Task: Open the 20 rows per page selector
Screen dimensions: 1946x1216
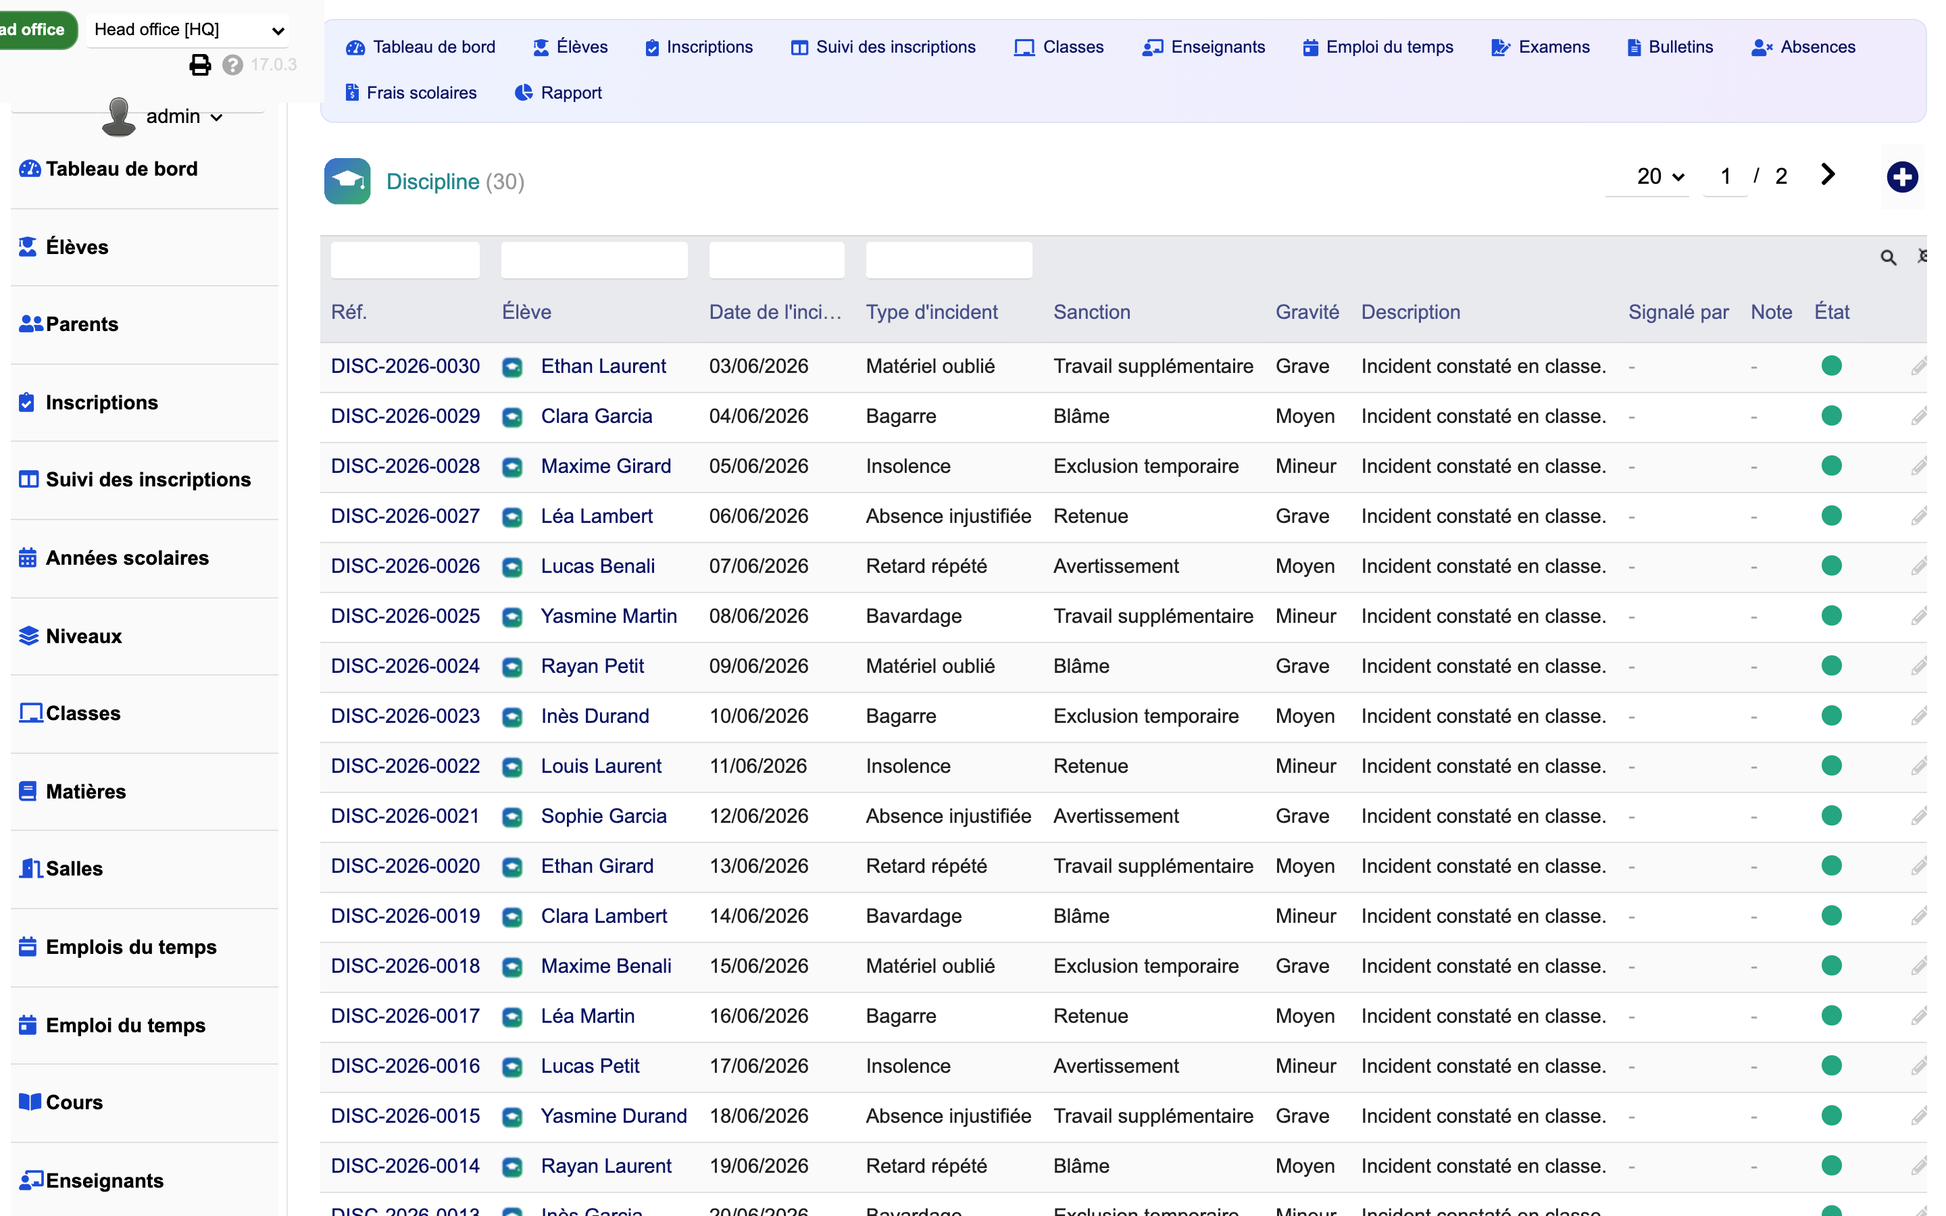Action: pyautogui.click(x=1660, y=177)
